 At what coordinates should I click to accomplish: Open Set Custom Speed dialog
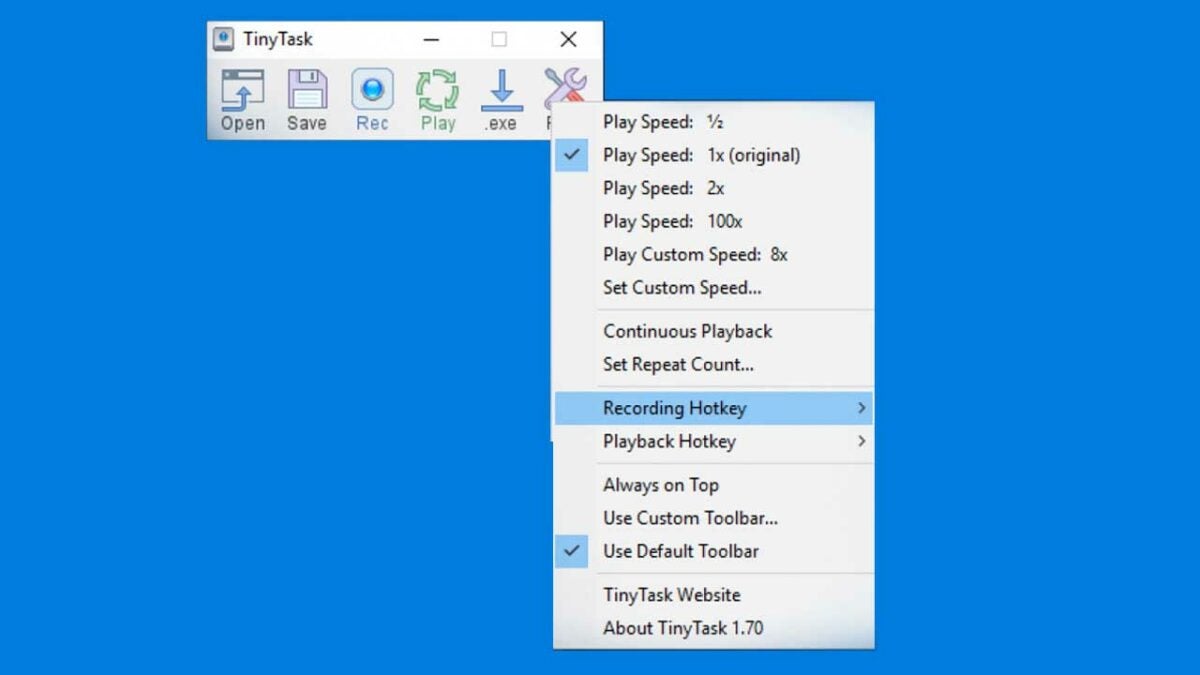[x=681, y=288]
